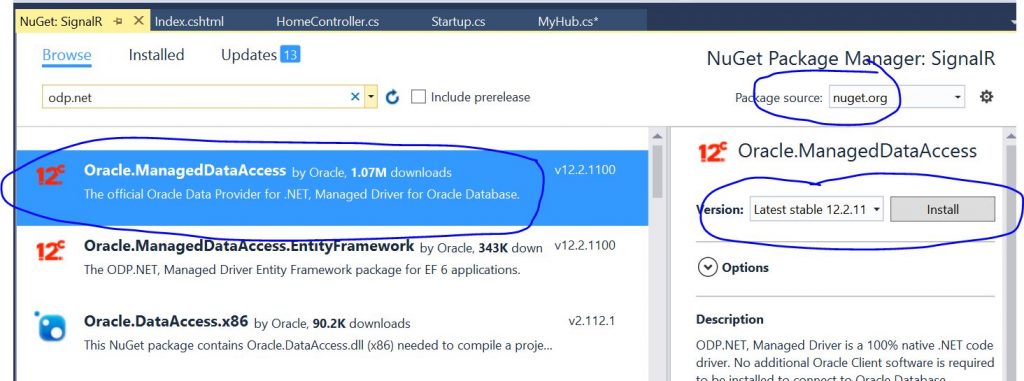This screenshot has width=1024, height=381.
Task: Switch to the Installed tab
Action: coord(156,55)
